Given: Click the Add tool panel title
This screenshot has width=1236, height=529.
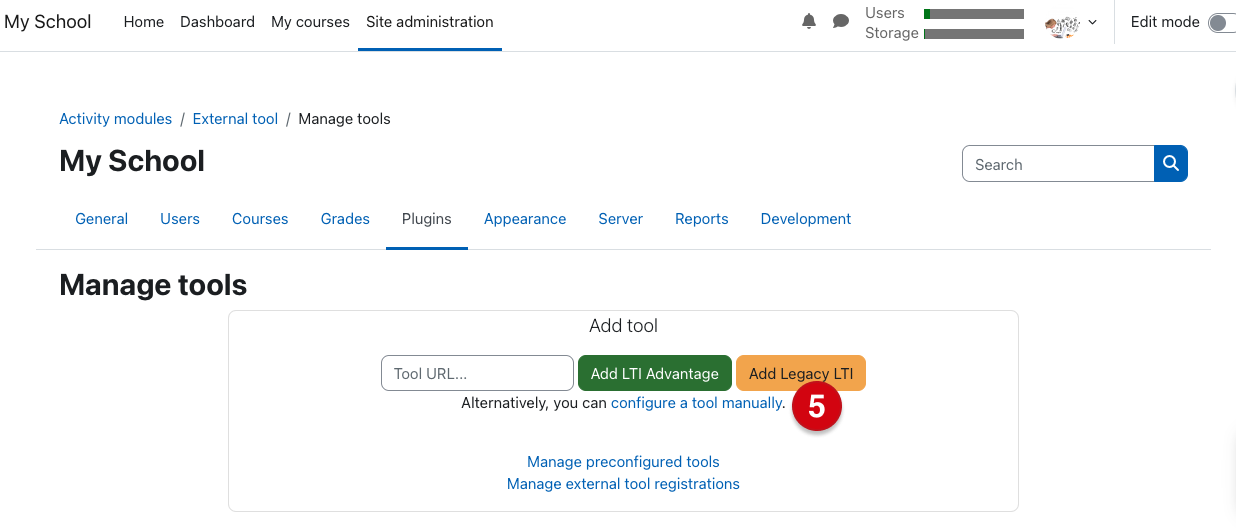Looking at the screenshot, I should 623,326.
